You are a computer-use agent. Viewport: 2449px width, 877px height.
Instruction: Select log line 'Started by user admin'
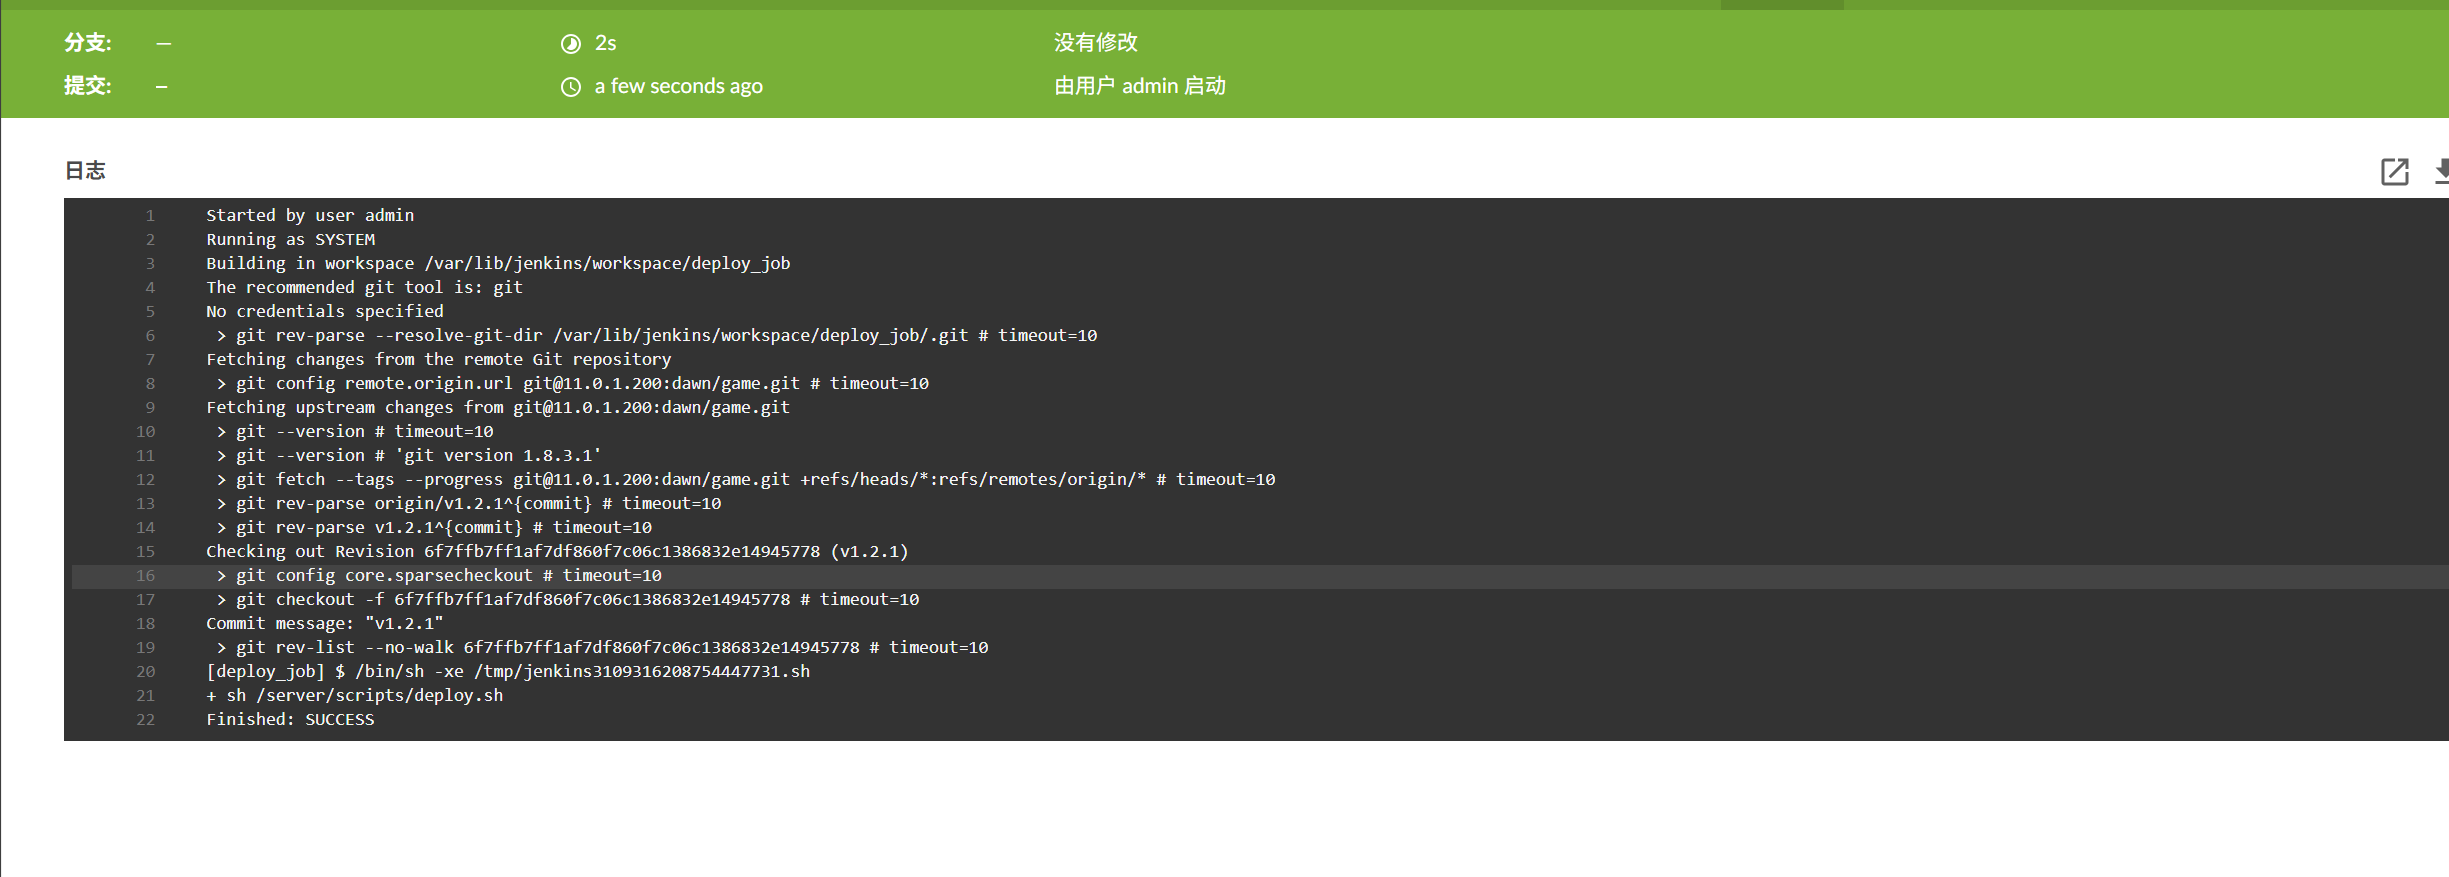(310, 215)
